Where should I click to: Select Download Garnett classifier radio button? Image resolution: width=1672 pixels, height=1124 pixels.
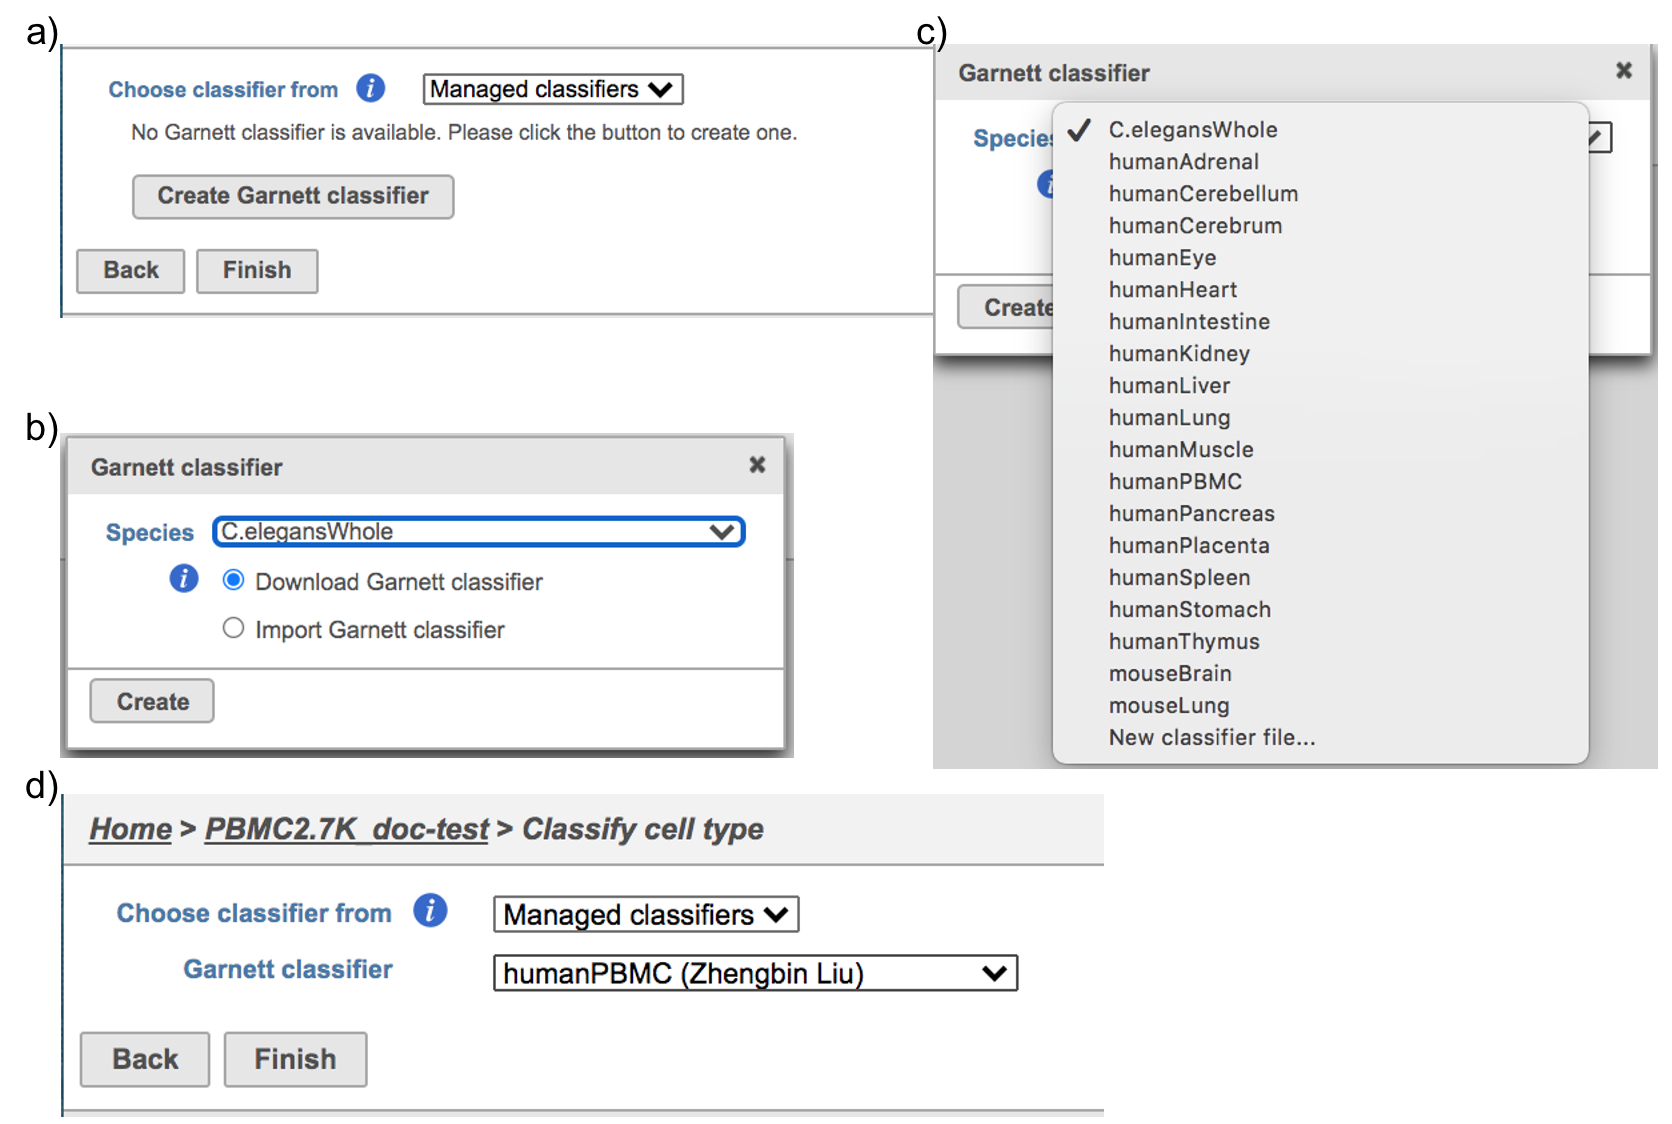(x=233, y=581)
